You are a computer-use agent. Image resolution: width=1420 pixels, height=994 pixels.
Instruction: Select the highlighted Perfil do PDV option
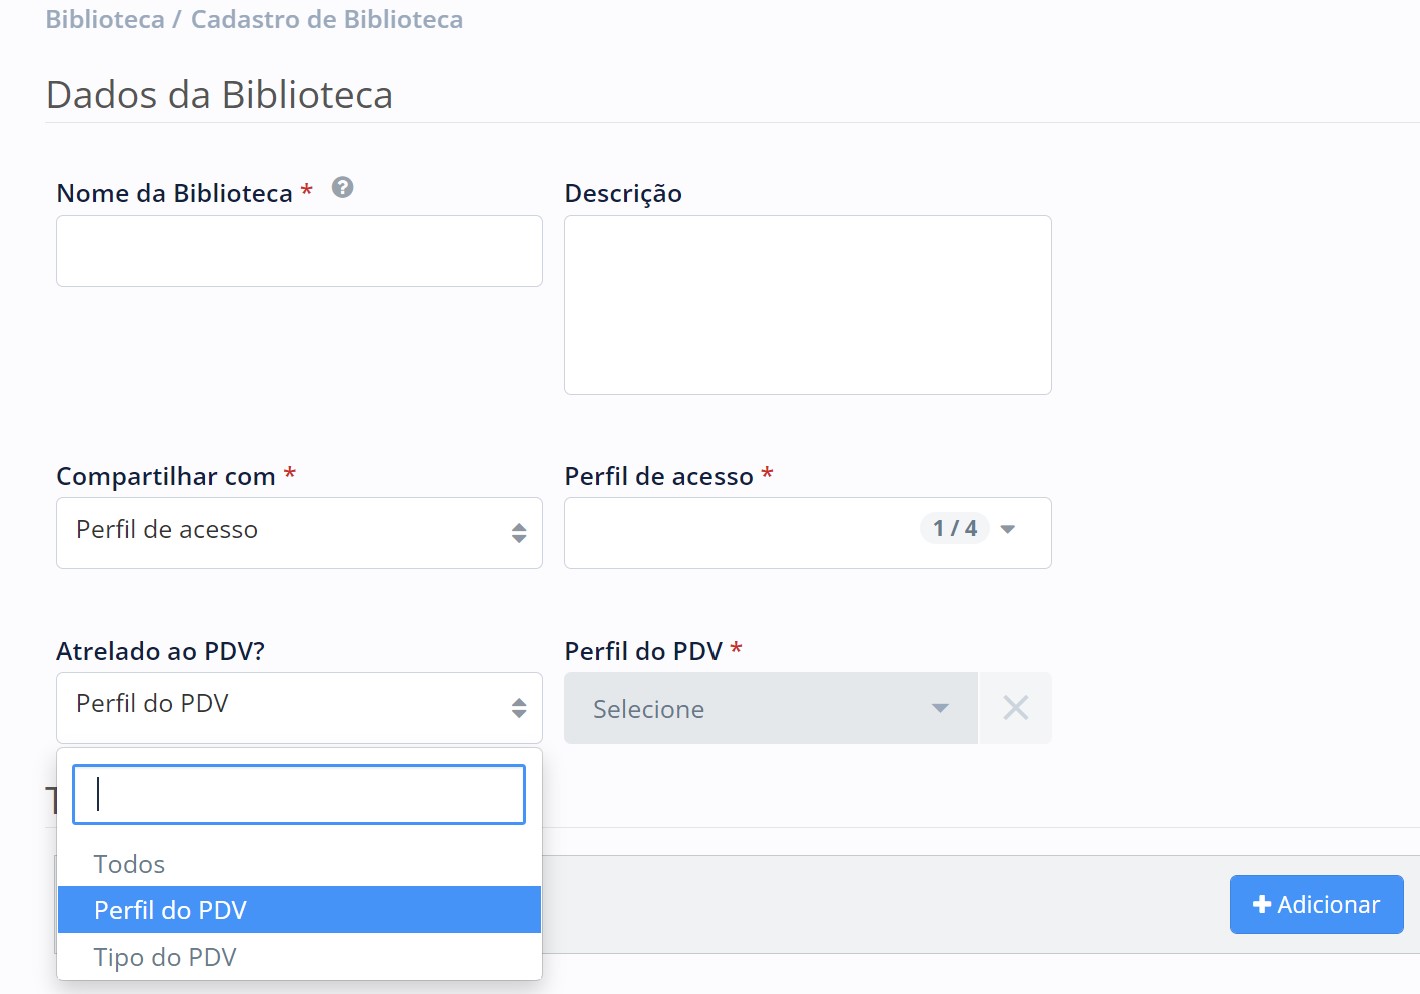pyautogui.click(x=170, y=910)
